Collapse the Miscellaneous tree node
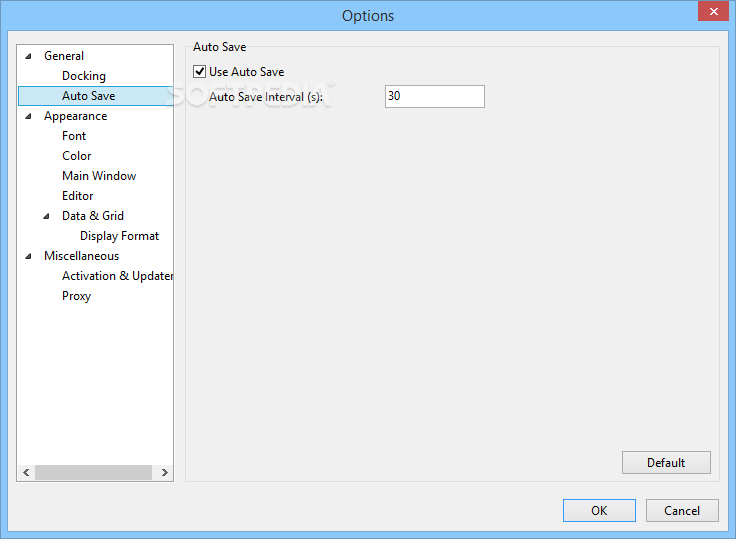 [28, 256]
